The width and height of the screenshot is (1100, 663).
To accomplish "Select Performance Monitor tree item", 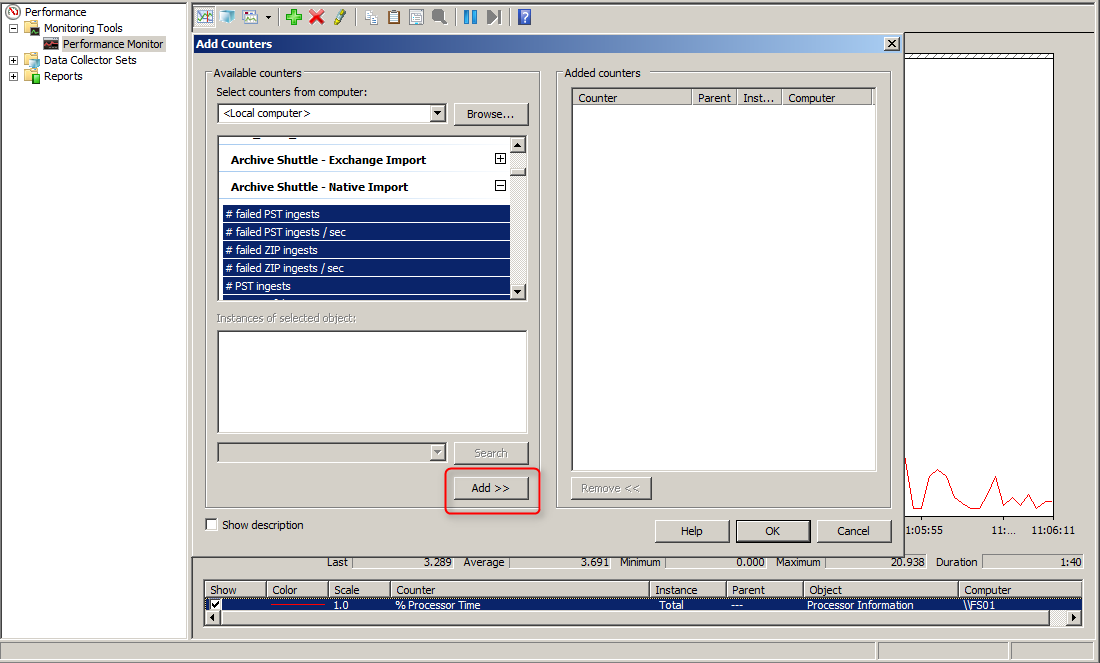I will (x=112, y=43).
